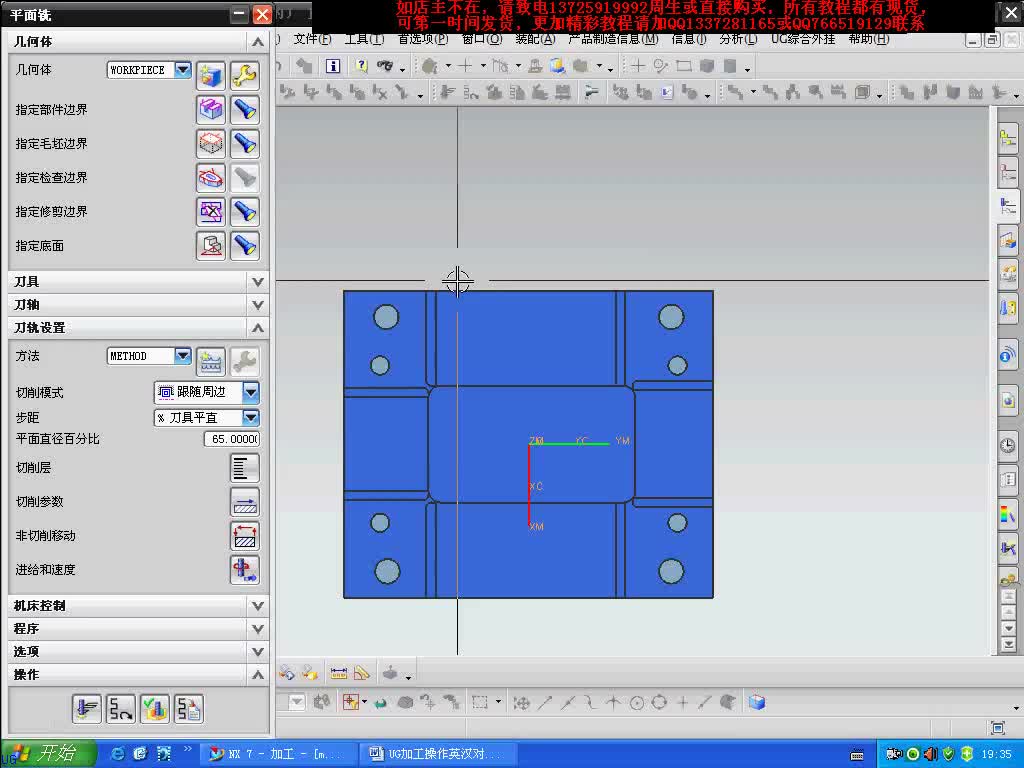Display the floor plane with flashlight icon

[x=244, y=246]
